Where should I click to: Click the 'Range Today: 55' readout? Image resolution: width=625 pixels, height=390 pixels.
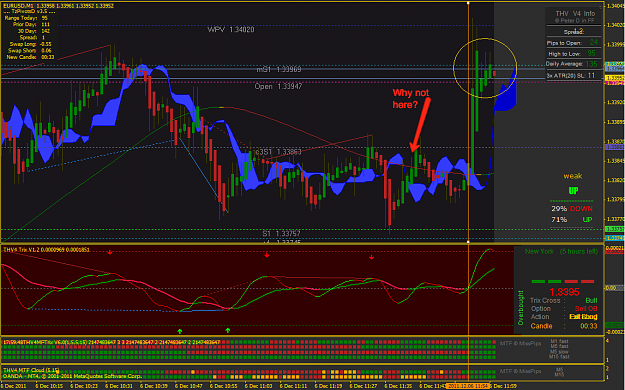click(x=26, y=18)
